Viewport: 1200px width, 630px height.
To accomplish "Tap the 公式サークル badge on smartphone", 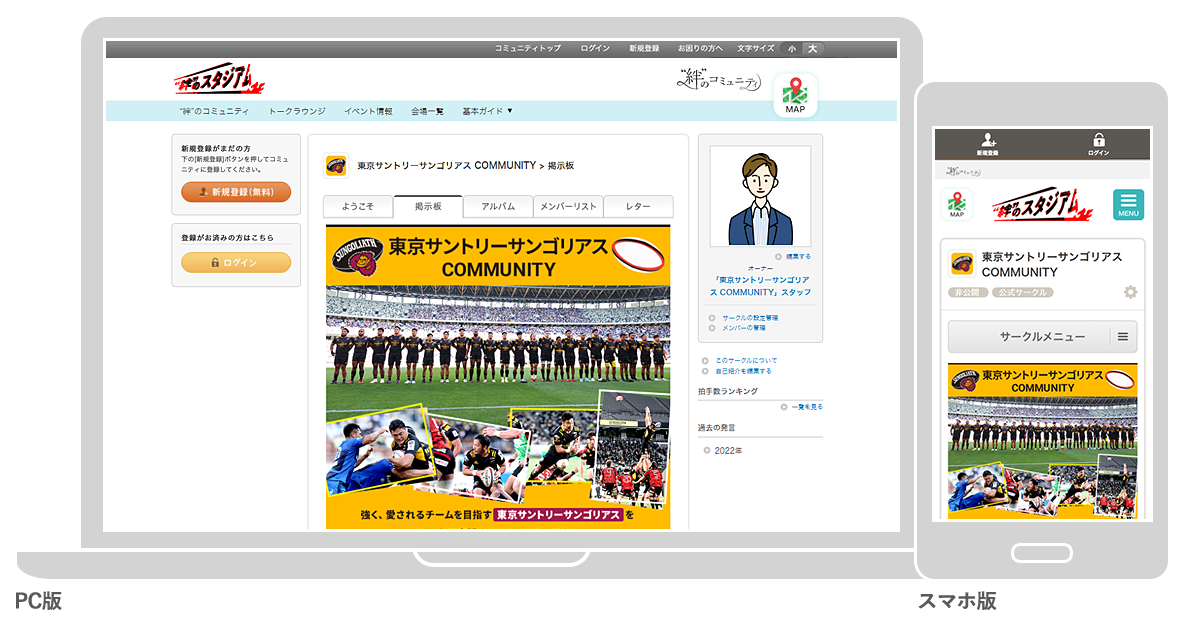I will click(1023, 292).
